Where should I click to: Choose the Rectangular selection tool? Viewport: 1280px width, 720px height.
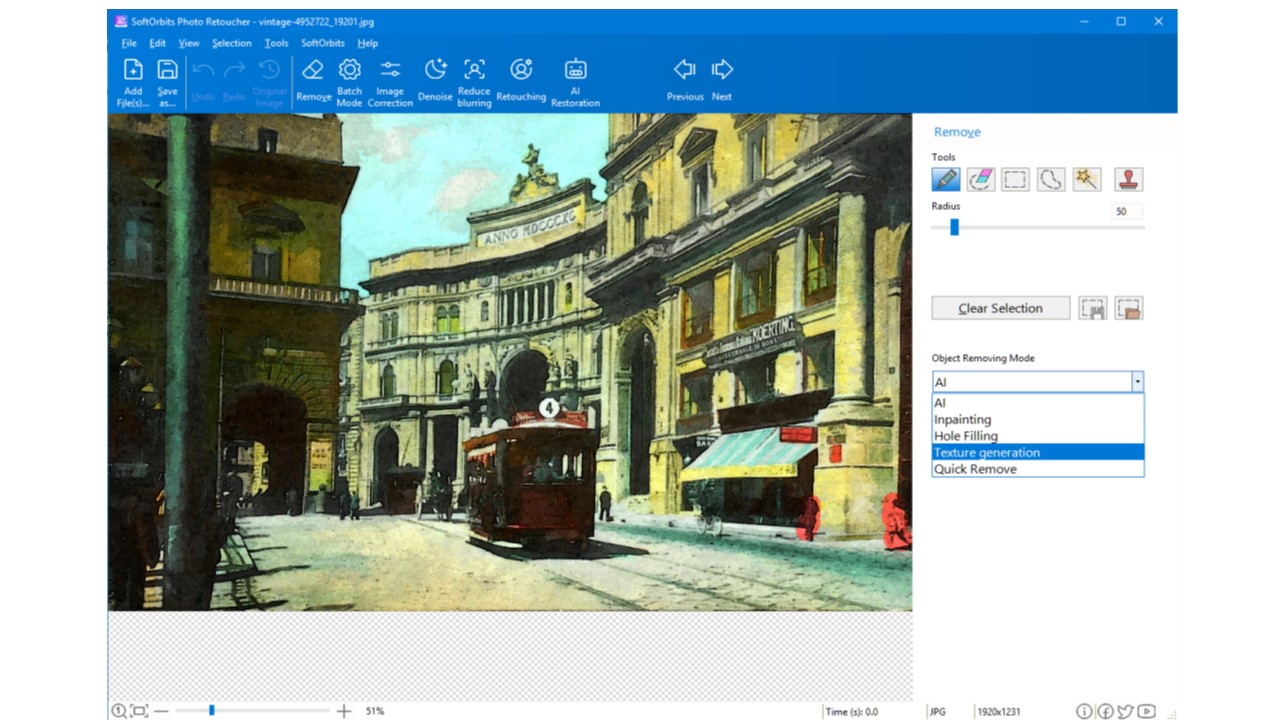[1015, 179]
